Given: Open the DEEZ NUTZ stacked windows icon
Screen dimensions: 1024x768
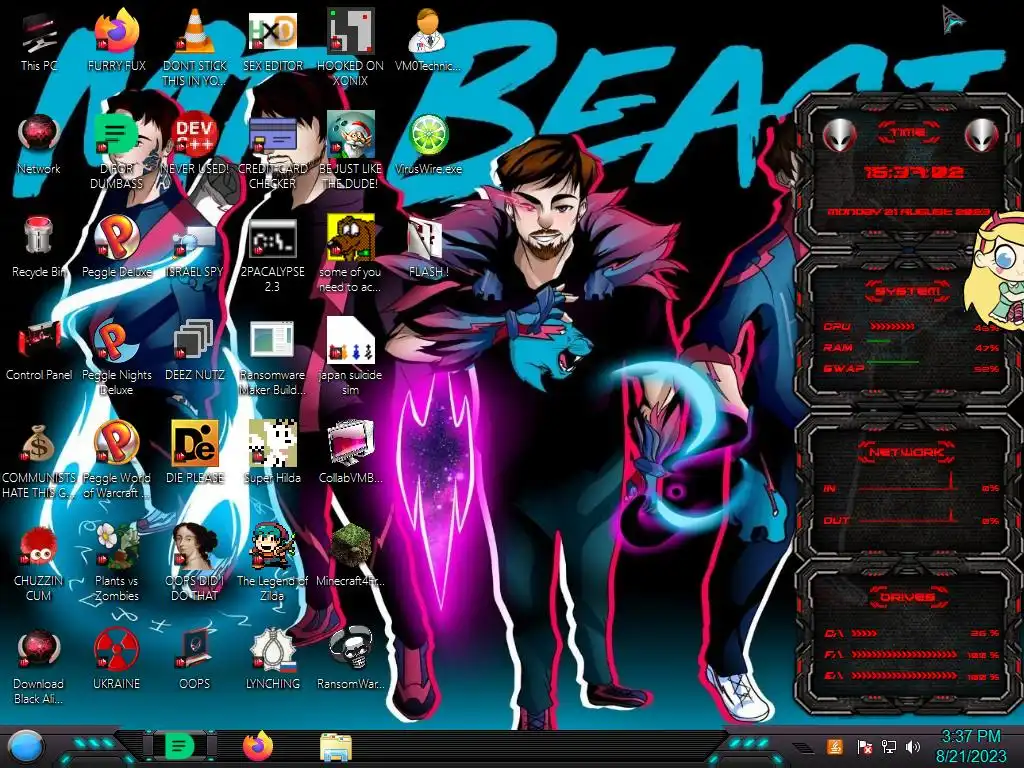Looking at the screenshot, I should 195,351.
